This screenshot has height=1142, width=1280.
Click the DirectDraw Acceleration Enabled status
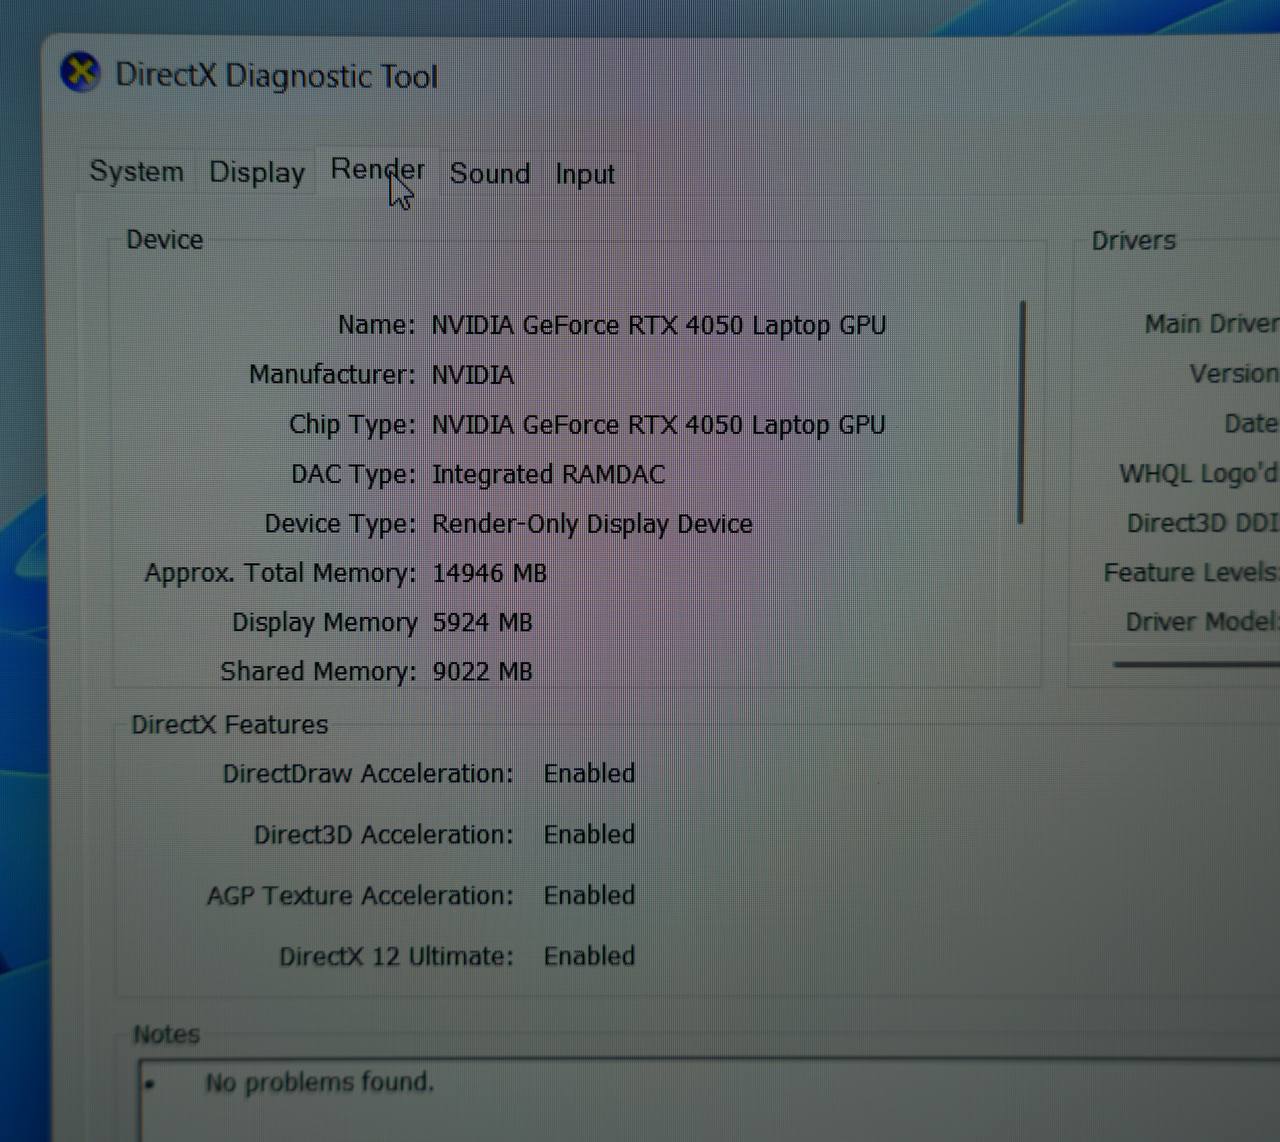point(589,773)
